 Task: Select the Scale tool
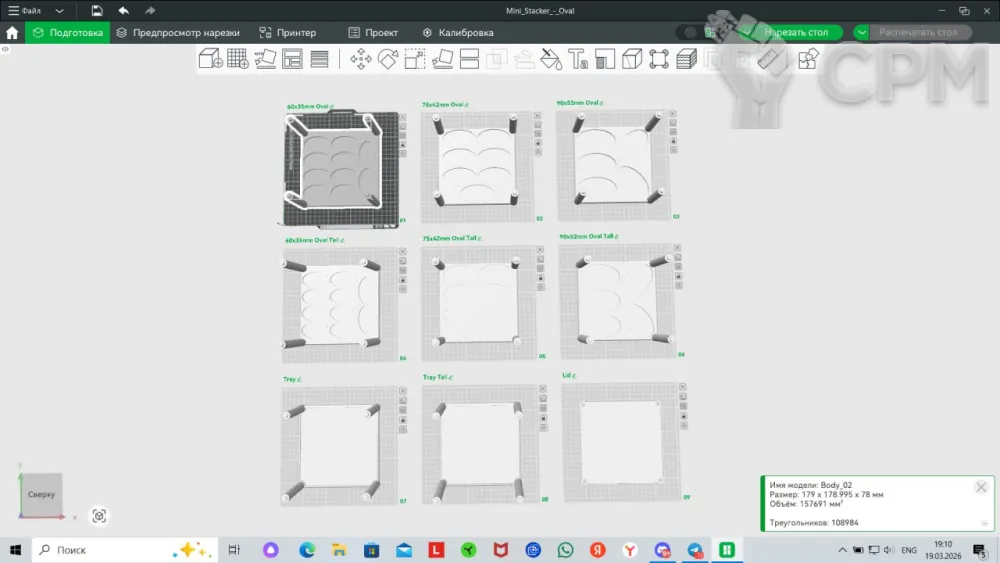(x=415, y=59)
